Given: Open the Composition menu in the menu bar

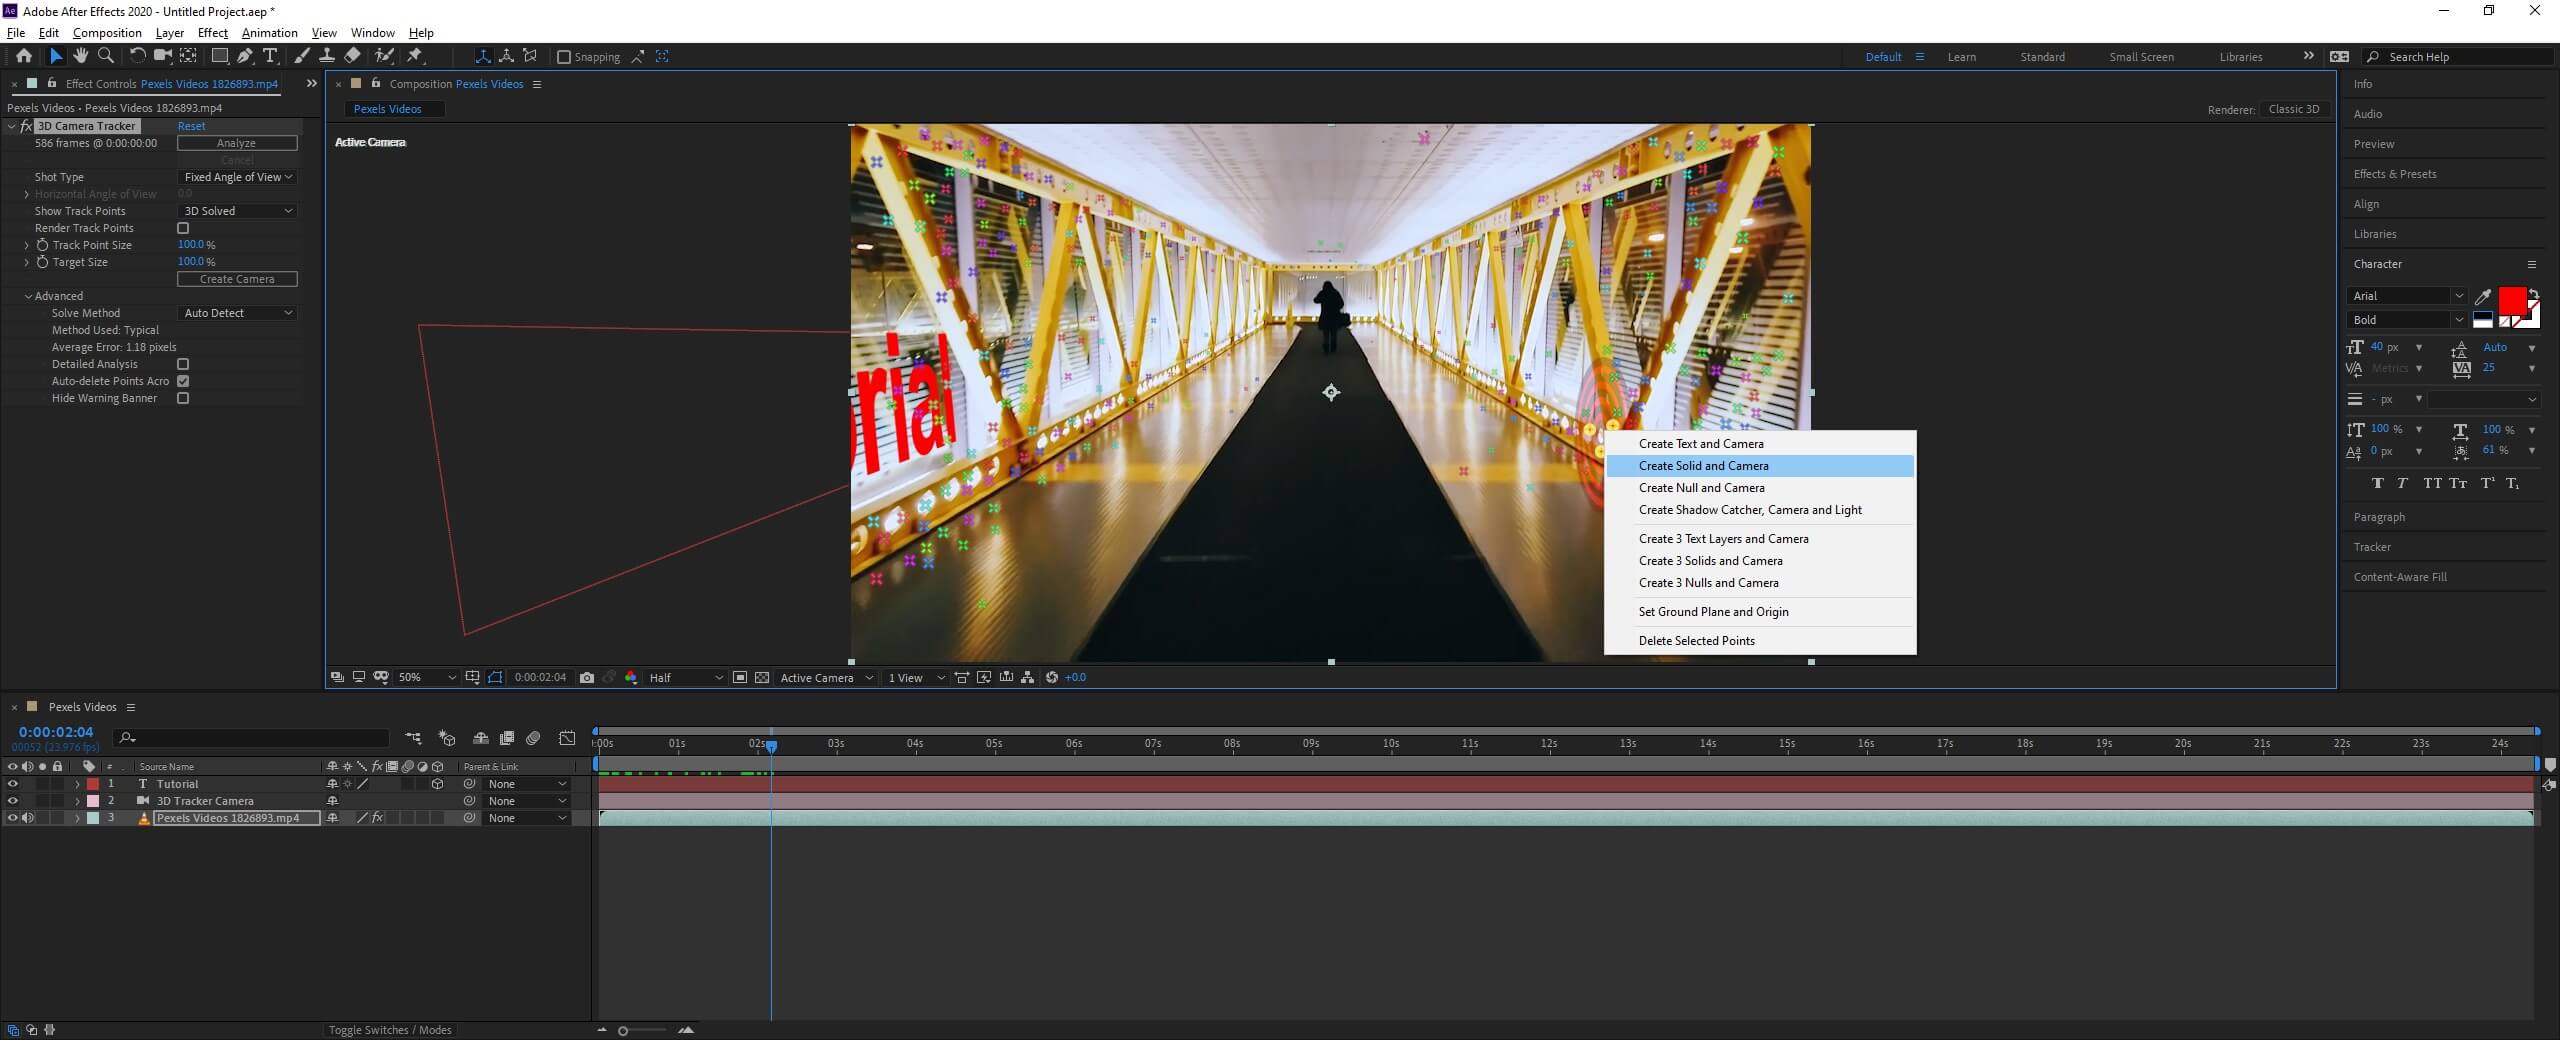Looking at the screenshot, I should tap(107, 33).
